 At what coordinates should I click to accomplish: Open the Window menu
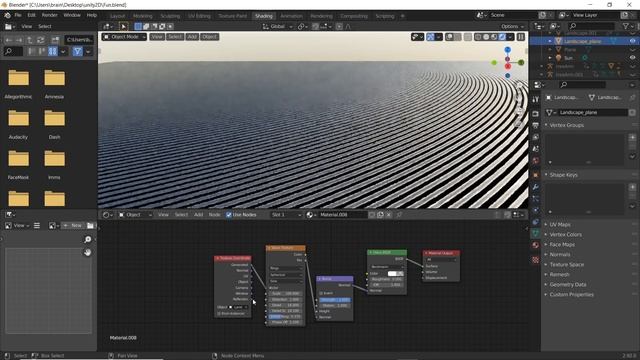[x=72, y=15]
